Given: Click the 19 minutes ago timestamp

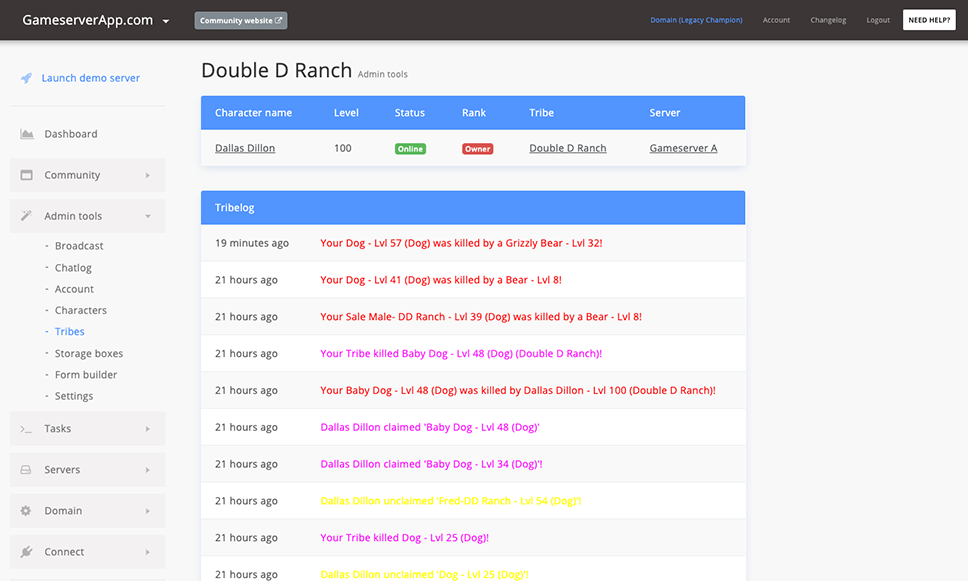Looking at the screenshot, I should click(x=252, y=243).
